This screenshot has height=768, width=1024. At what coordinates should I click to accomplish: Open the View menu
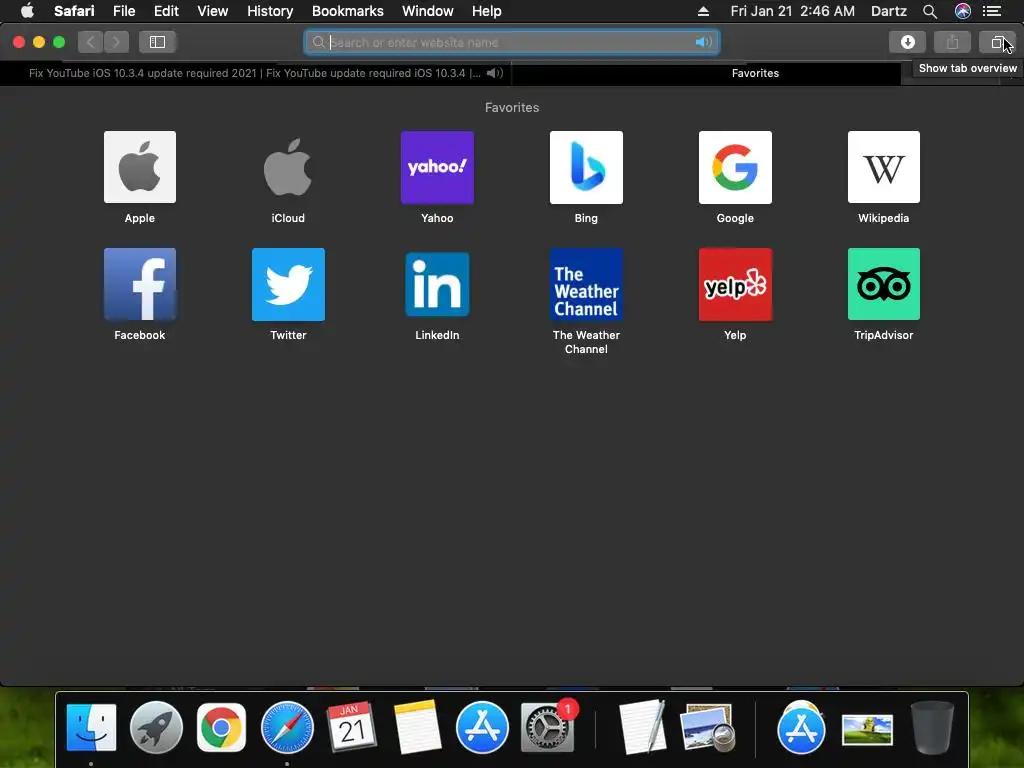212,11
